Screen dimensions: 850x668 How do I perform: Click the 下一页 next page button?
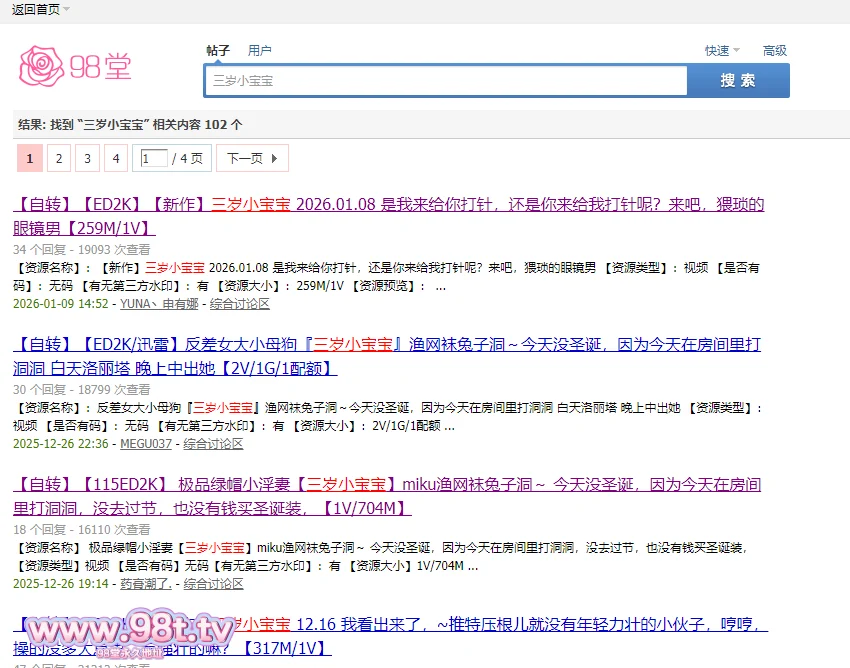point(252,158)
